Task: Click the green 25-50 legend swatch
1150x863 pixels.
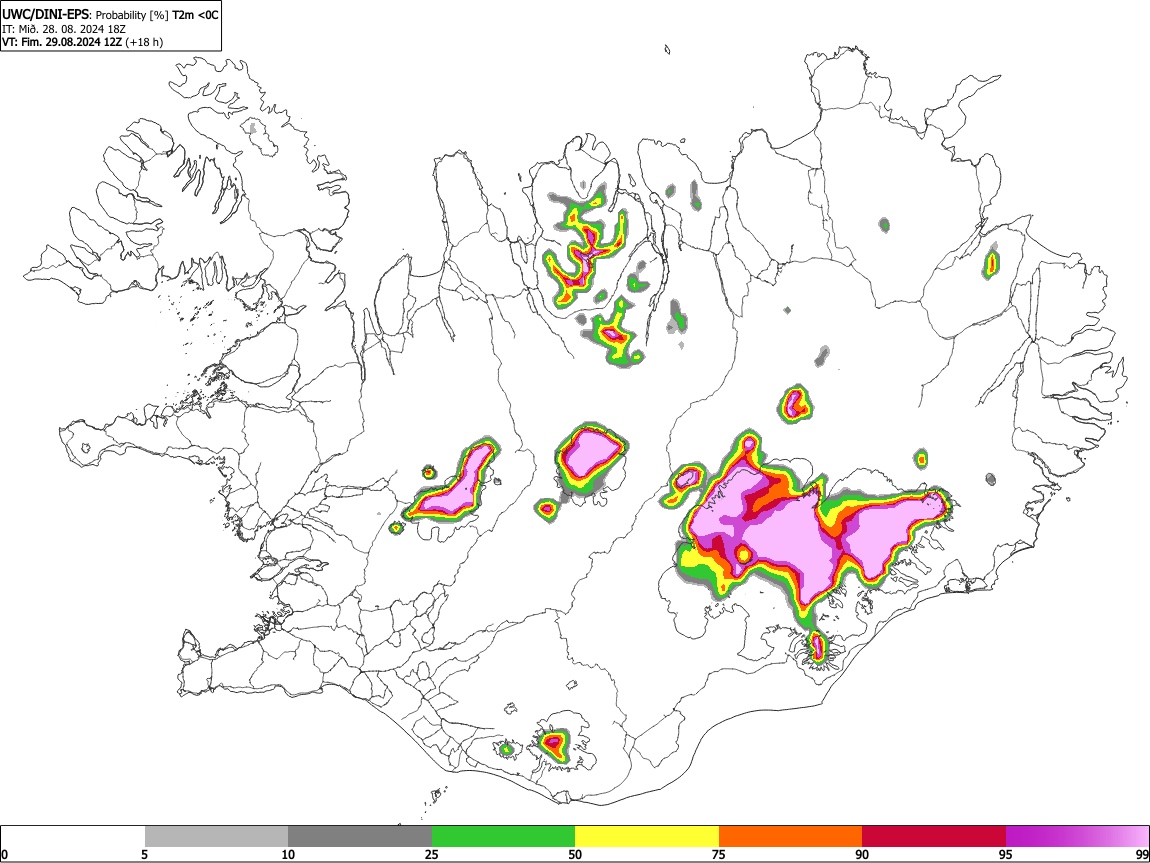Action: tap(503, 837)
